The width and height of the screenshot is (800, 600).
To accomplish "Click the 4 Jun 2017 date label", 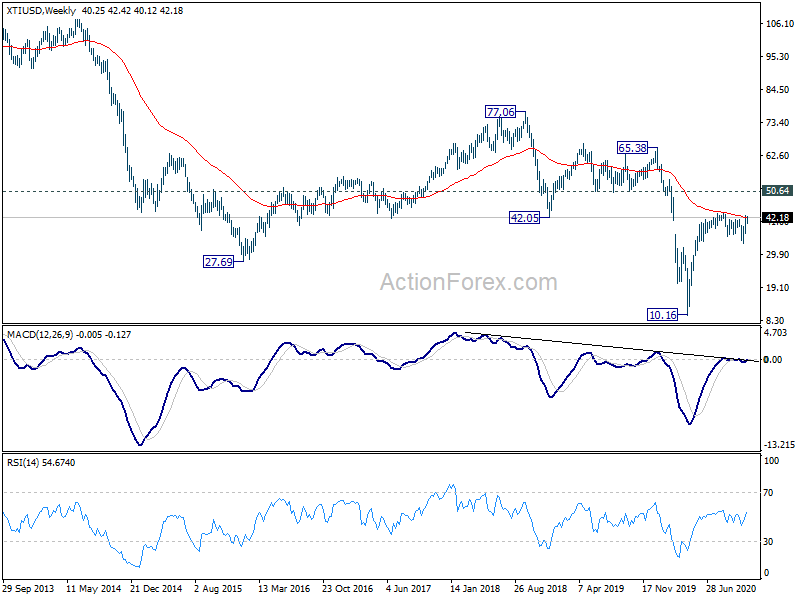I will tap(409, 589).
